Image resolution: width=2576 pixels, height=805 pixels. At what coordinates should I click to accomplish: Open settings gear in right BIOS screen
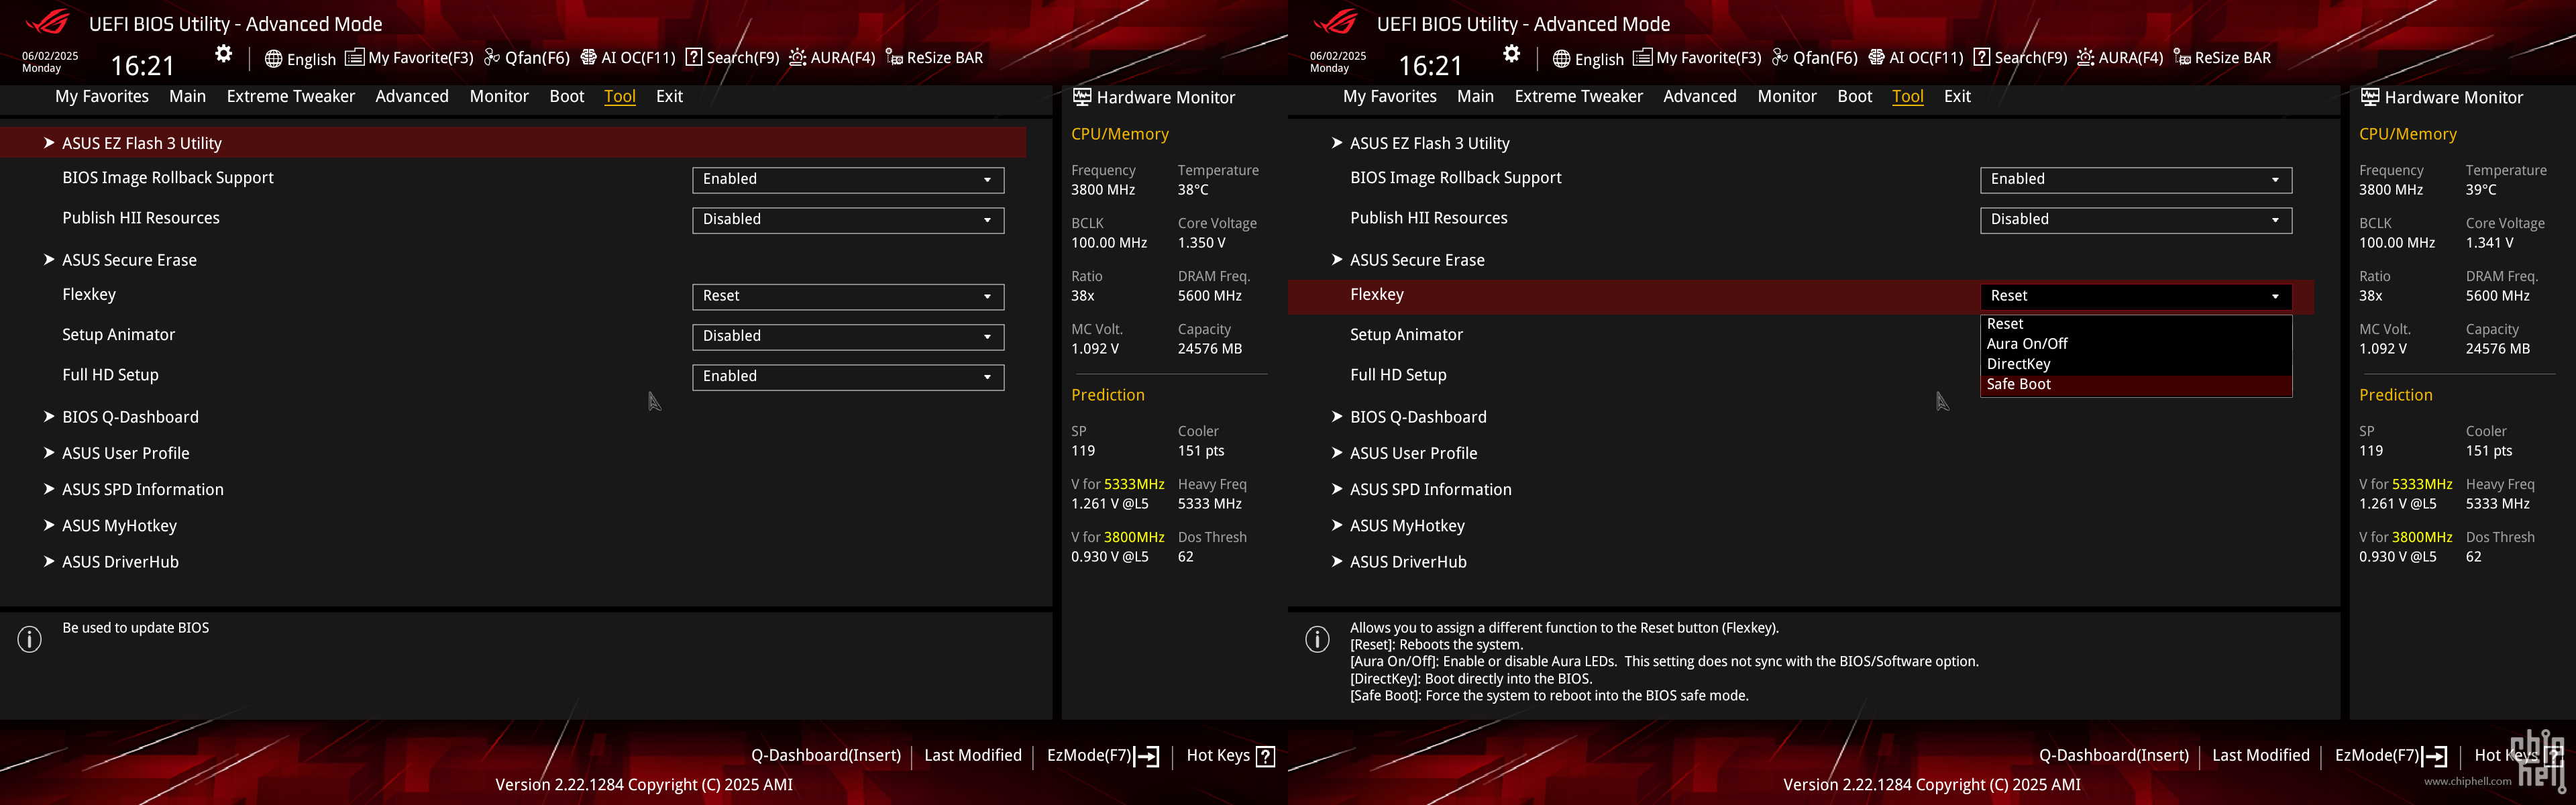(x=1512, y=54)
